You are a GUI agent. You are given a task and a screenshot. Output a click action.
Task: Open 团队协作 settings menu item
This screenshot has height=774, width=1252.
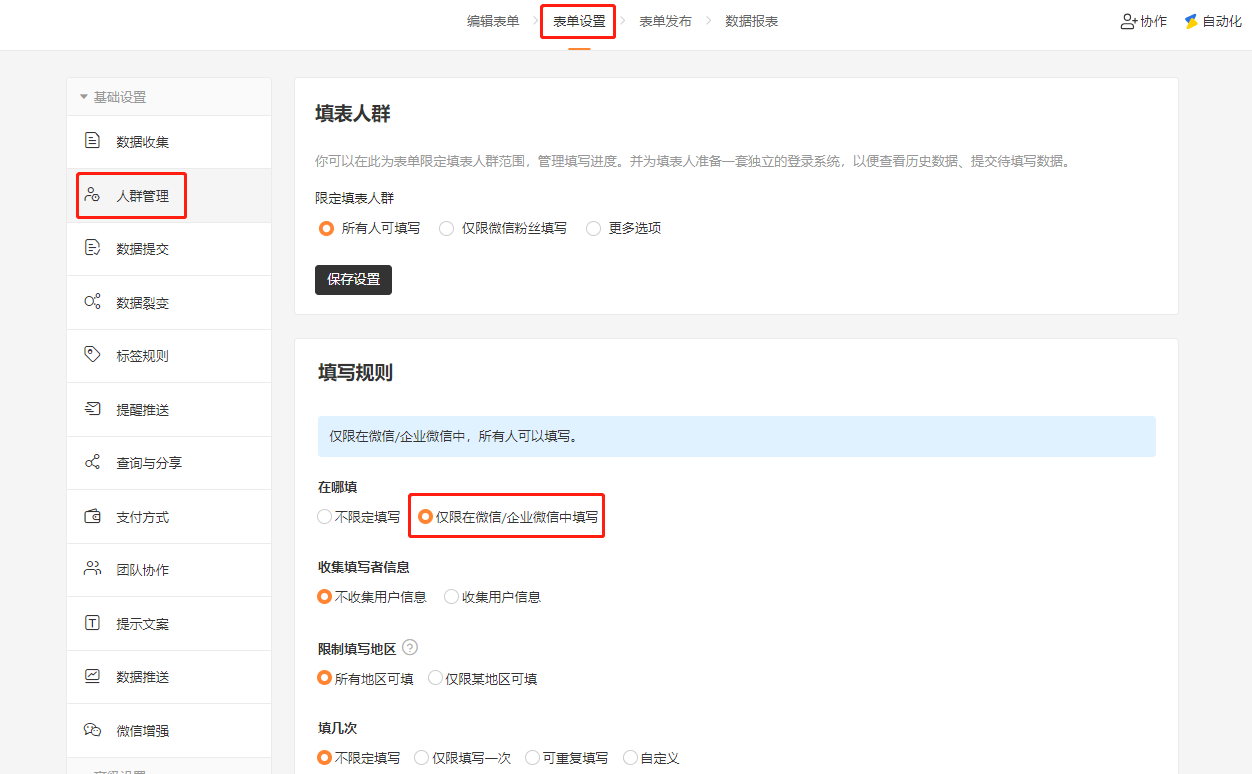pos(169,570)
